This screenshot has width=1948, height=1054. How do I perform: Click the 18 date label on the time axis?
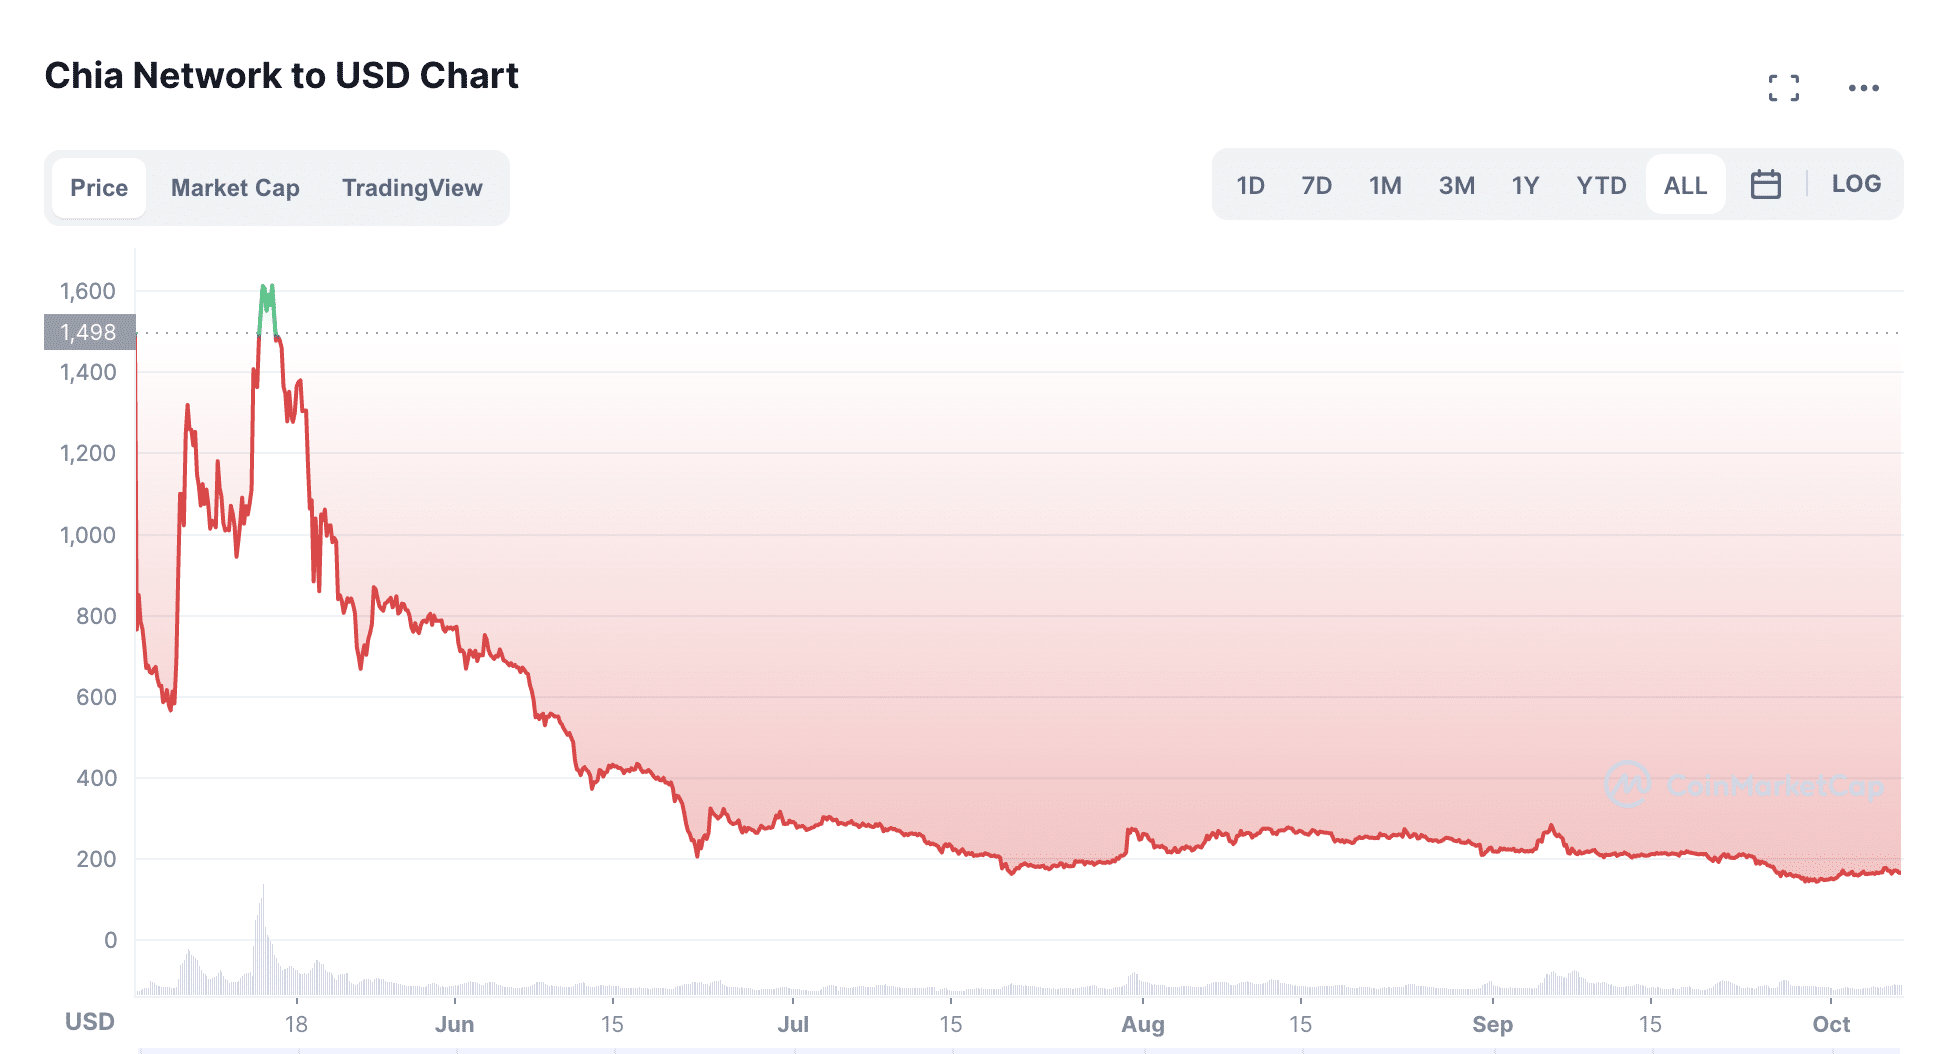pyautogui.click(x=296, y=1024)
